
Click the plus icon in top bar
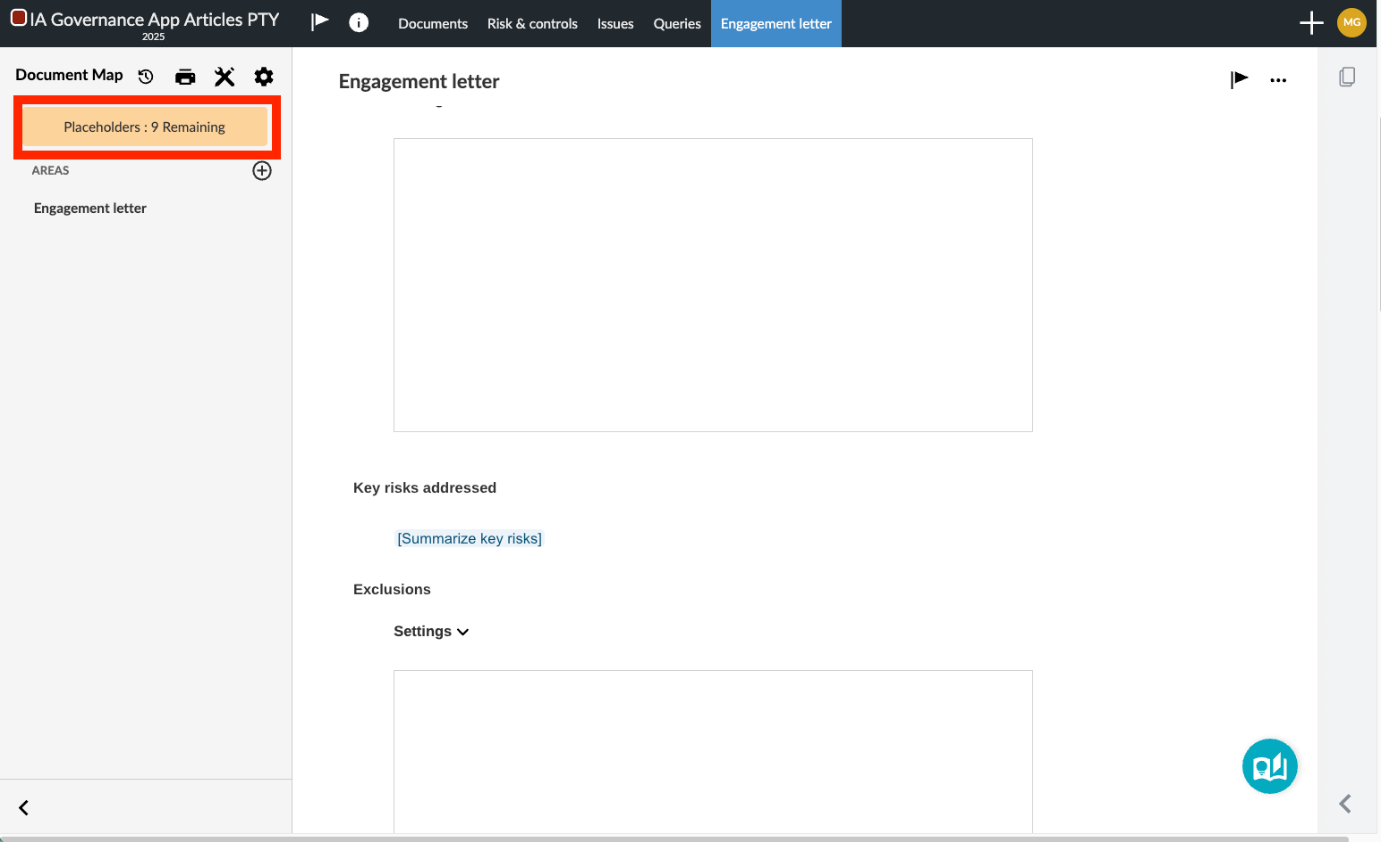coord(1311,23)
